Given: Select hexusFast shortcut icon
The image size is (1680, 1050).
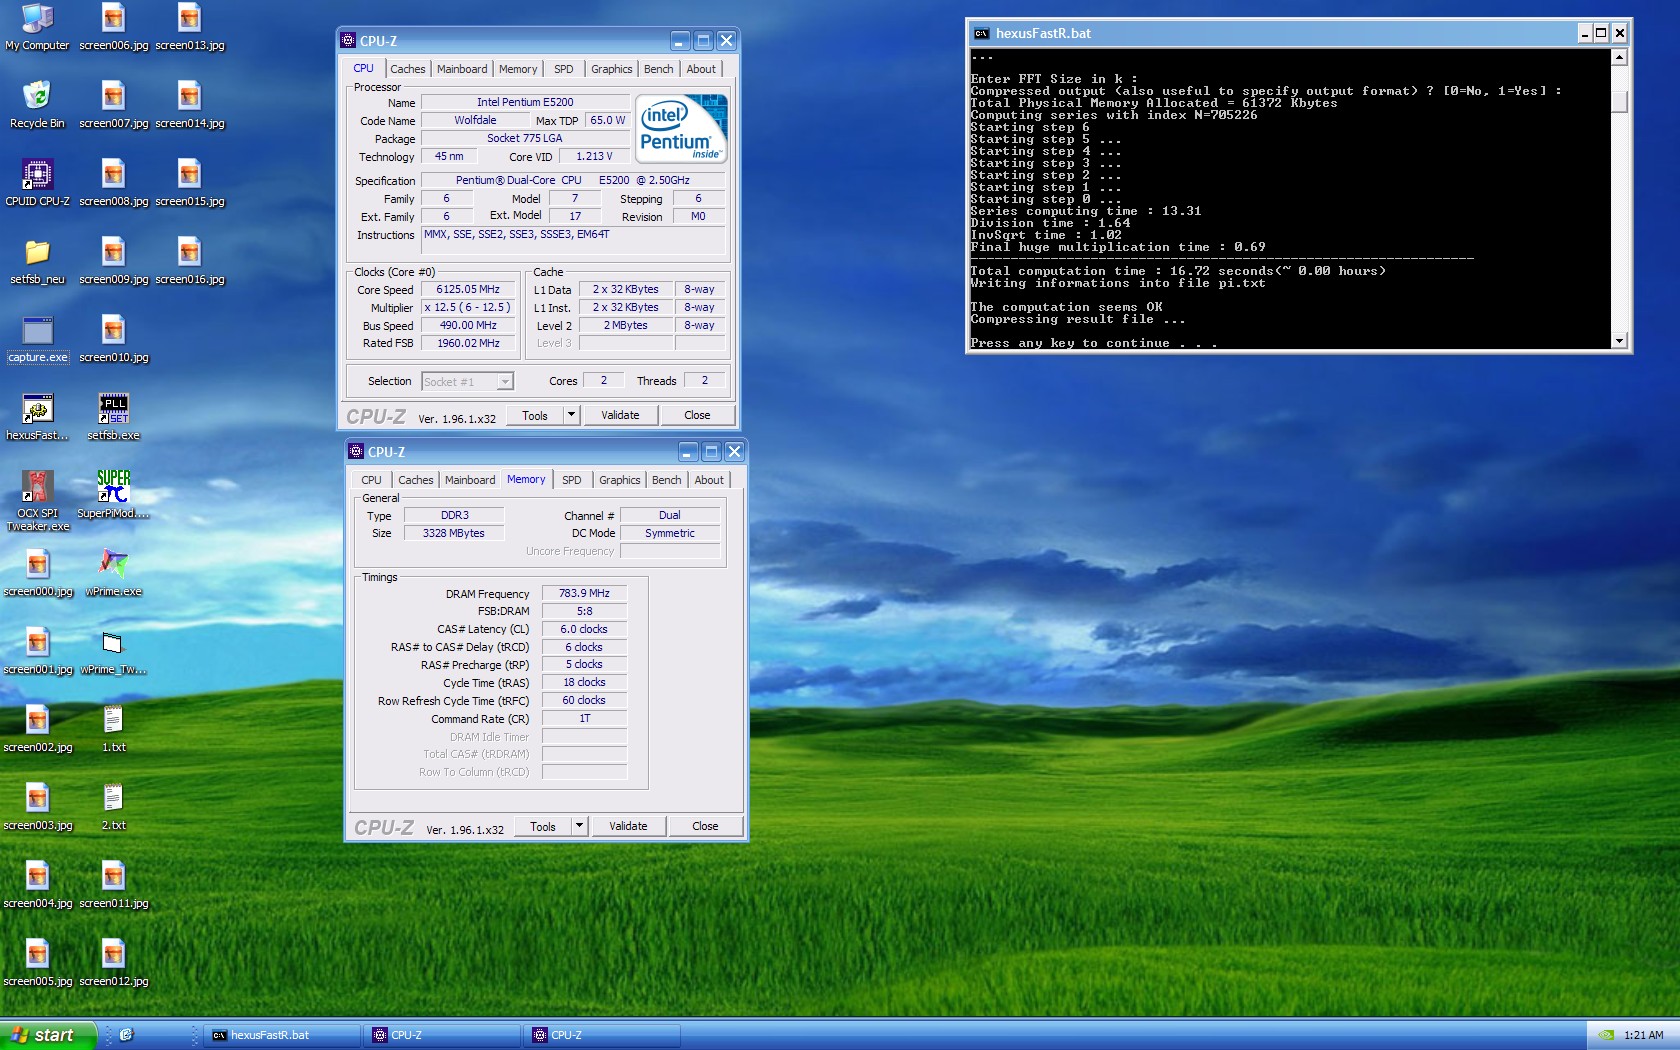Looking at the screenshot, I should point(37,417).
